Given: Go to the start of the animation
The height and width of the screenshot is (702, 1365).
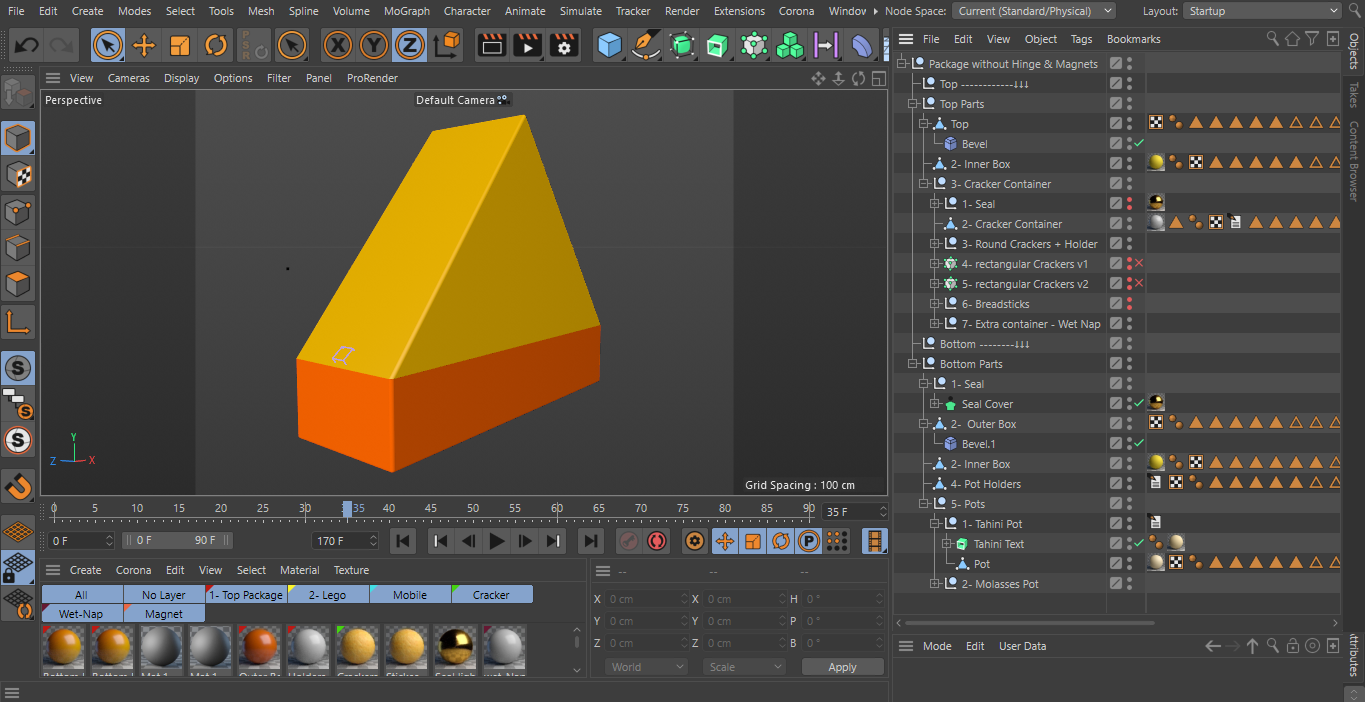Looking at the screenshot, I should click(402, 541).
